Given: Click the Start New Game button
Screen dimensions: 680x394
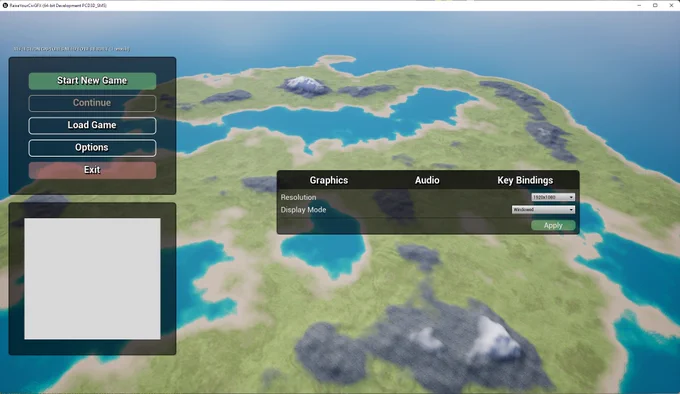Looking at the screenshot, I should pos(92,81).
